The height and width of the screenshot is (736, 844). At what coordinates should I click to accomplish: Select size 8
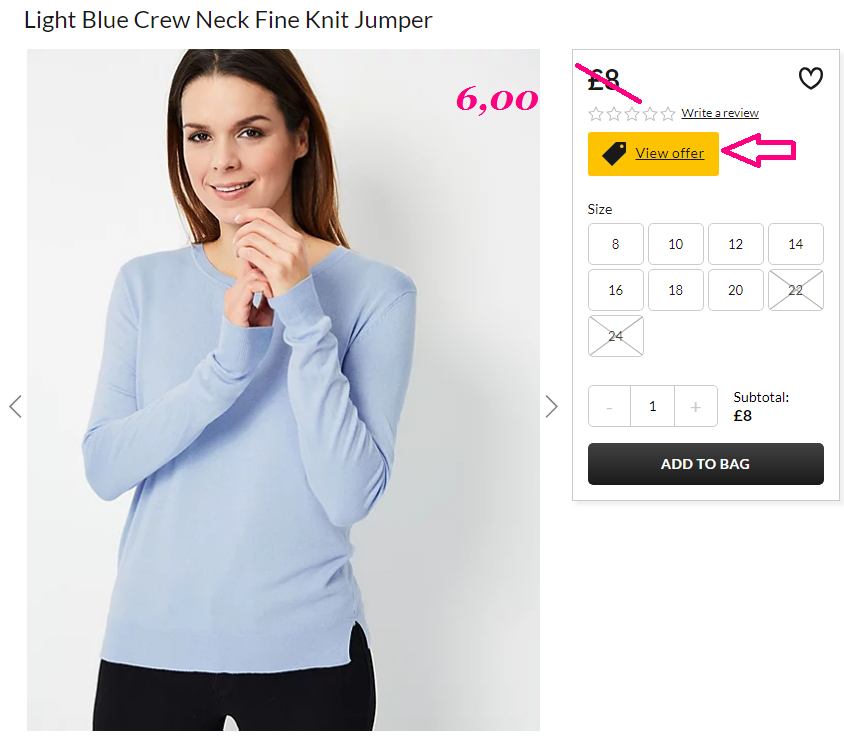click(616, 244)
